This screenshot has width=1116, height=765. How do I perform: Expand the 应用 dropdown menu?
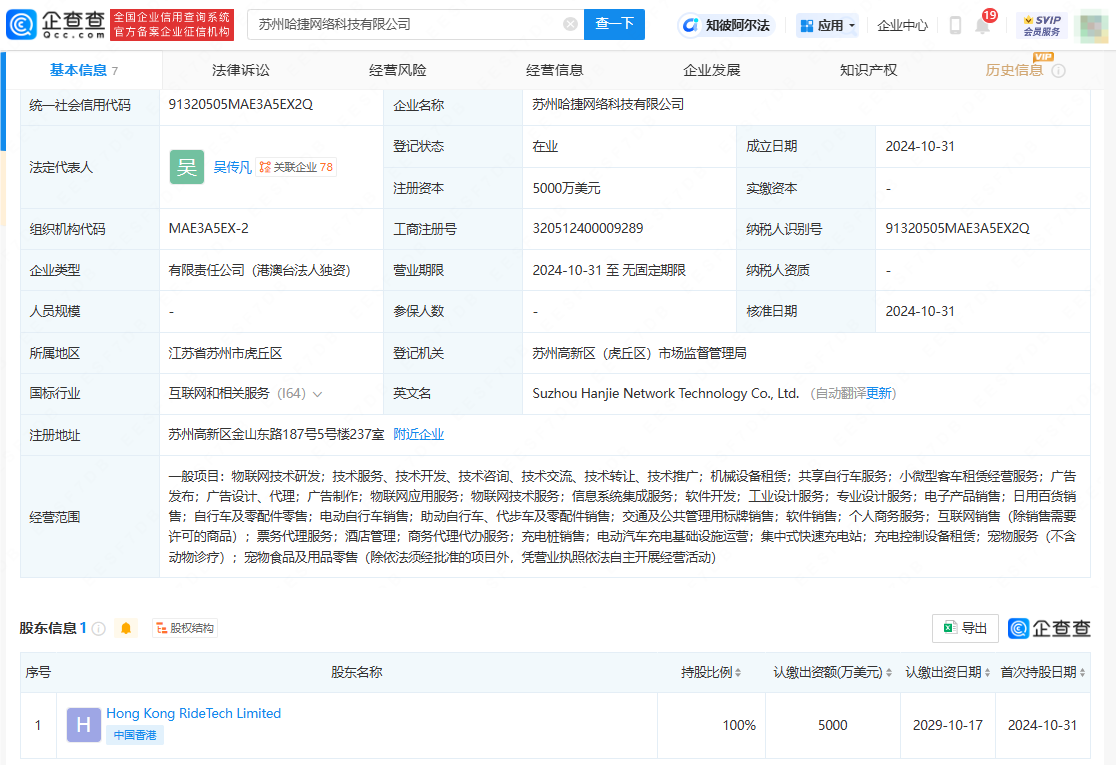pos(827,25)
